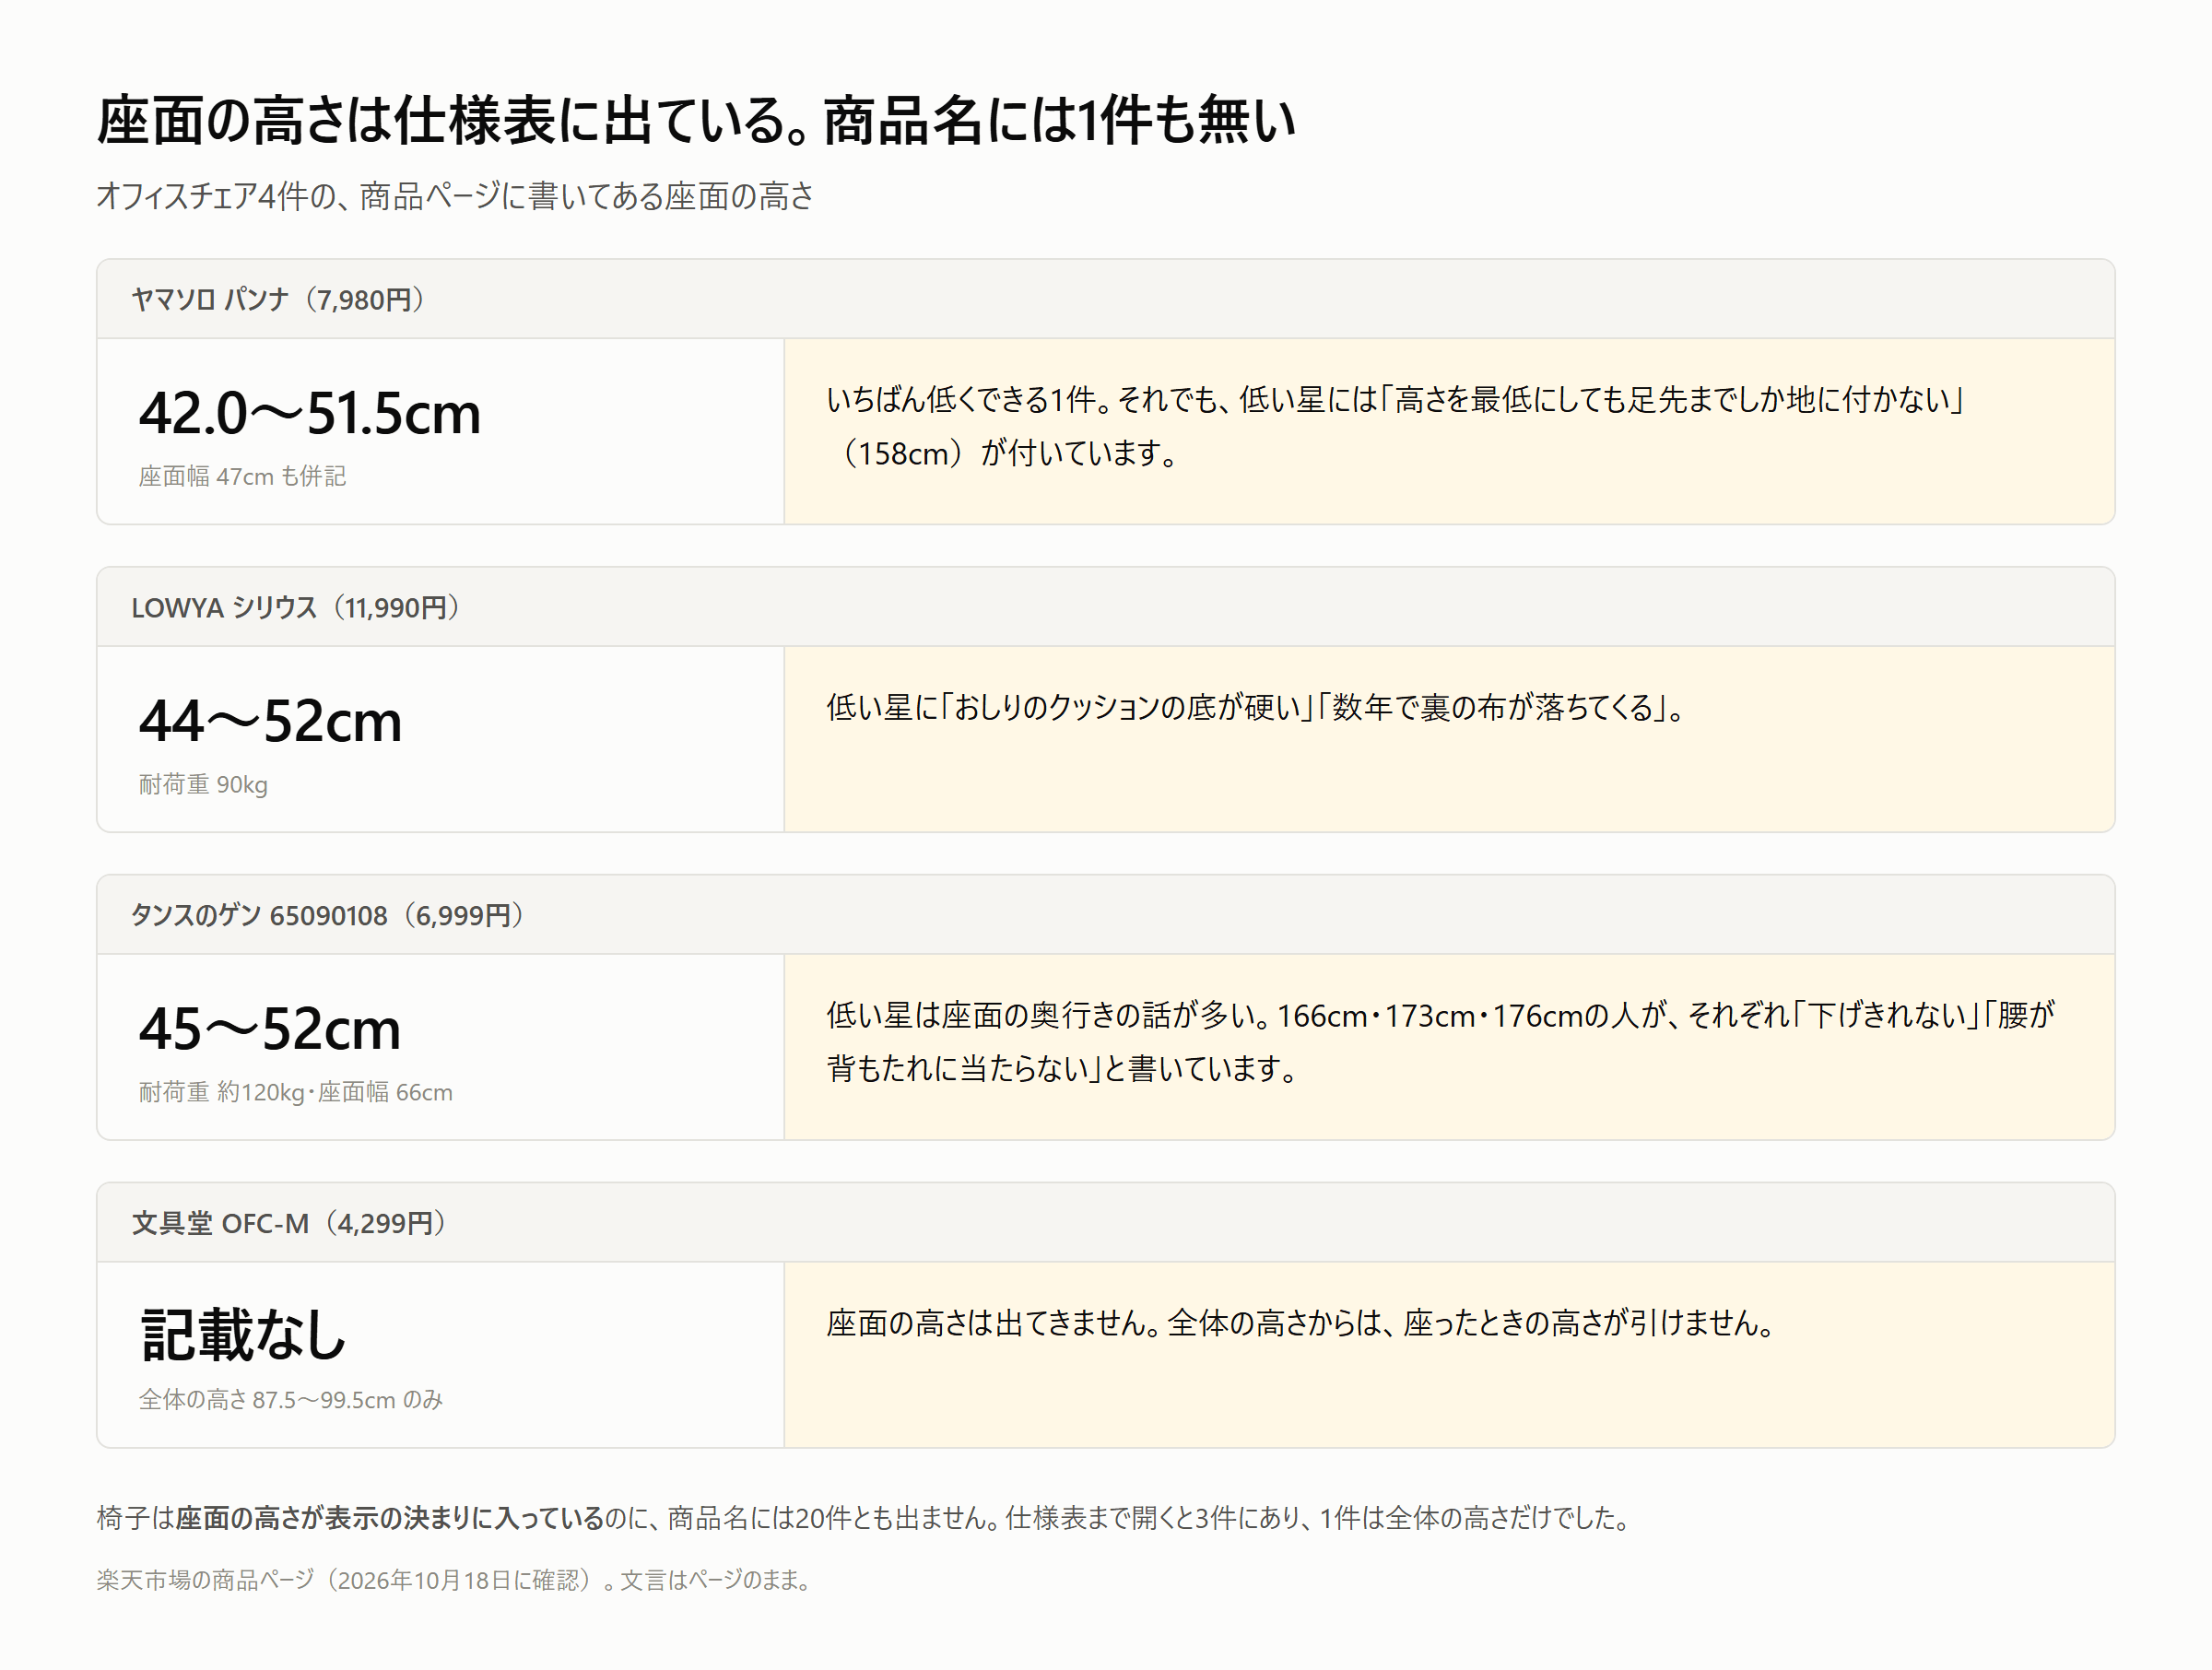Click the subtitle オフィスチェア4件の、商品ページに書いてある座面の高さ
The width and height of the screenshot is (2212, 1670).
click(455, 196)
